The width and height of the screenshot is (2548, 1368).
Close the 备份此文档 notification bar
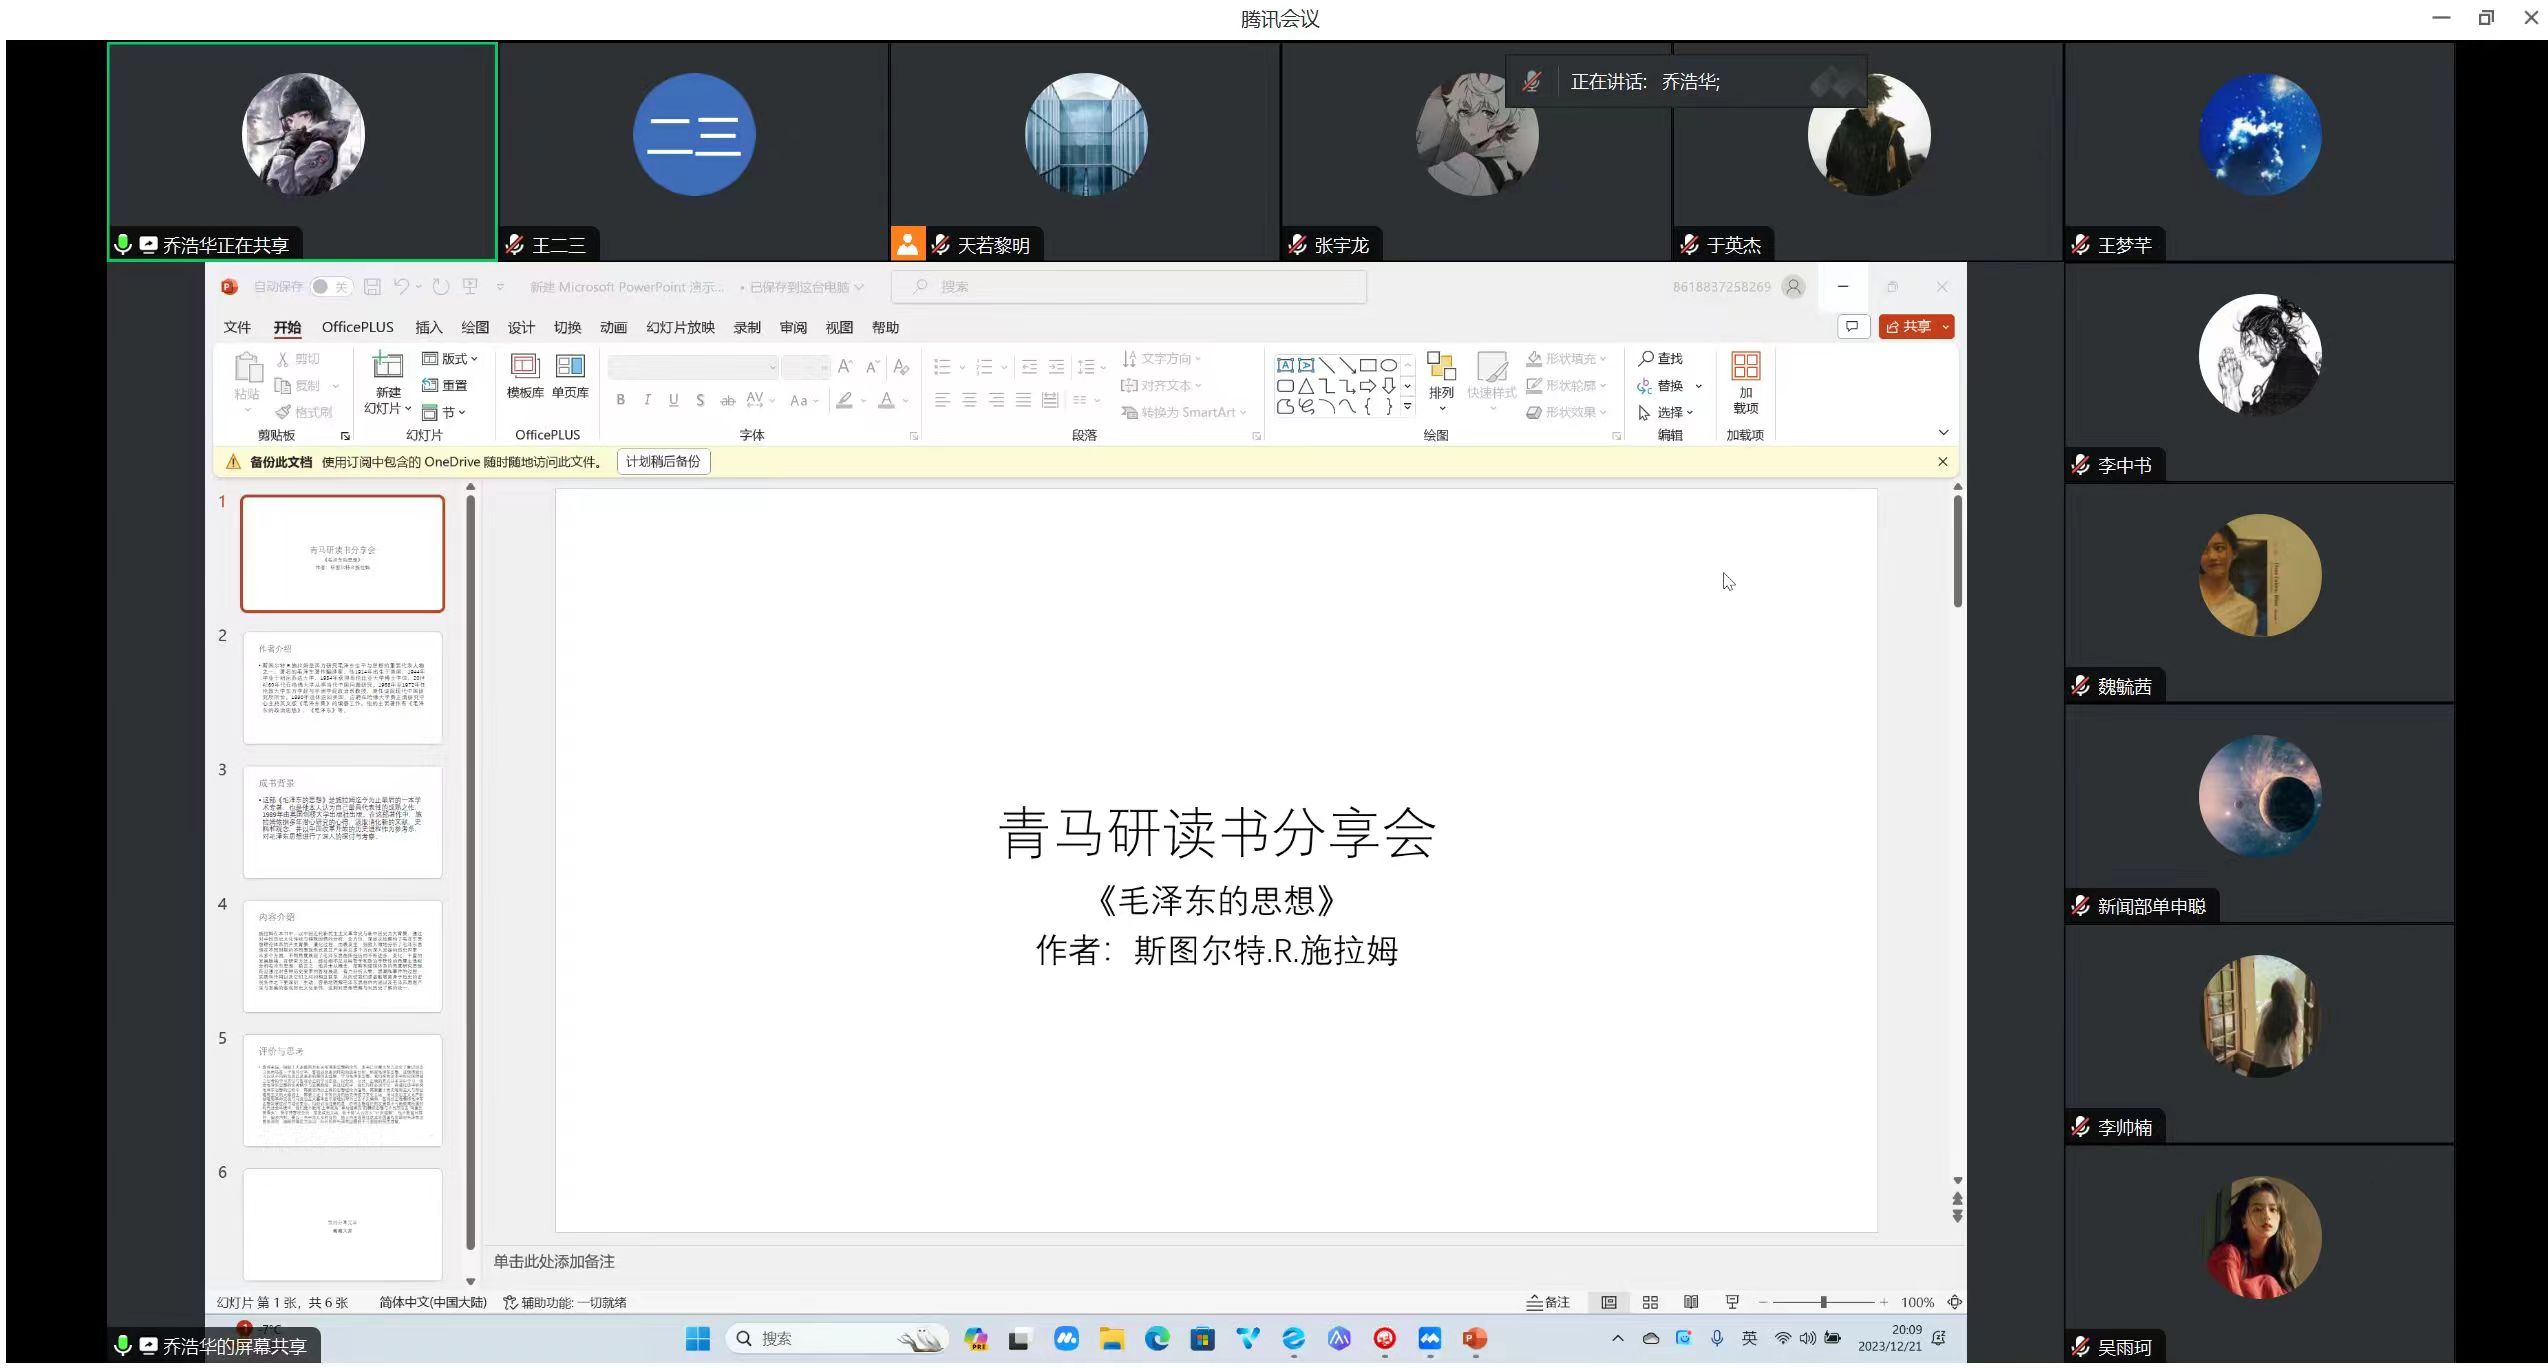pyautogui.click(x=1942, y=461)
